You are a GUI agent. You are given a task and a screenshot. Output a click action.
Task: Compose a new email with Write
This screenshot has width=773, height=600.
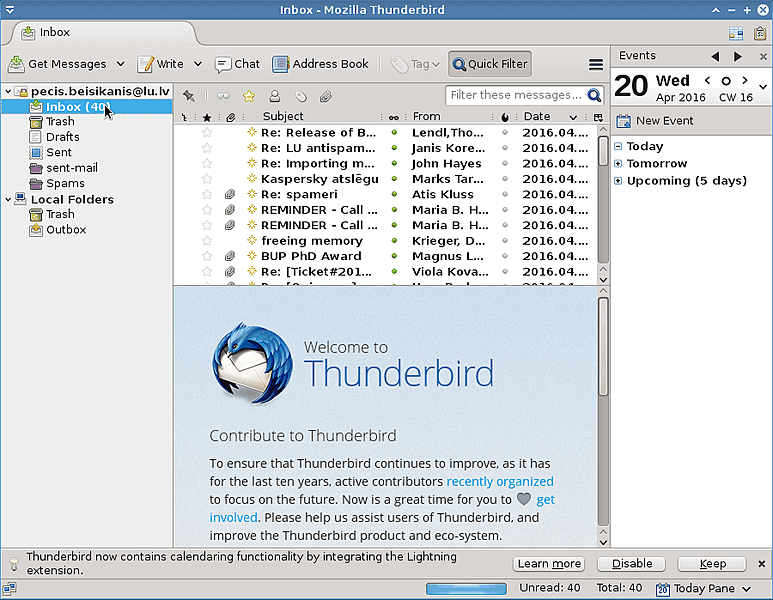(161, 64)
